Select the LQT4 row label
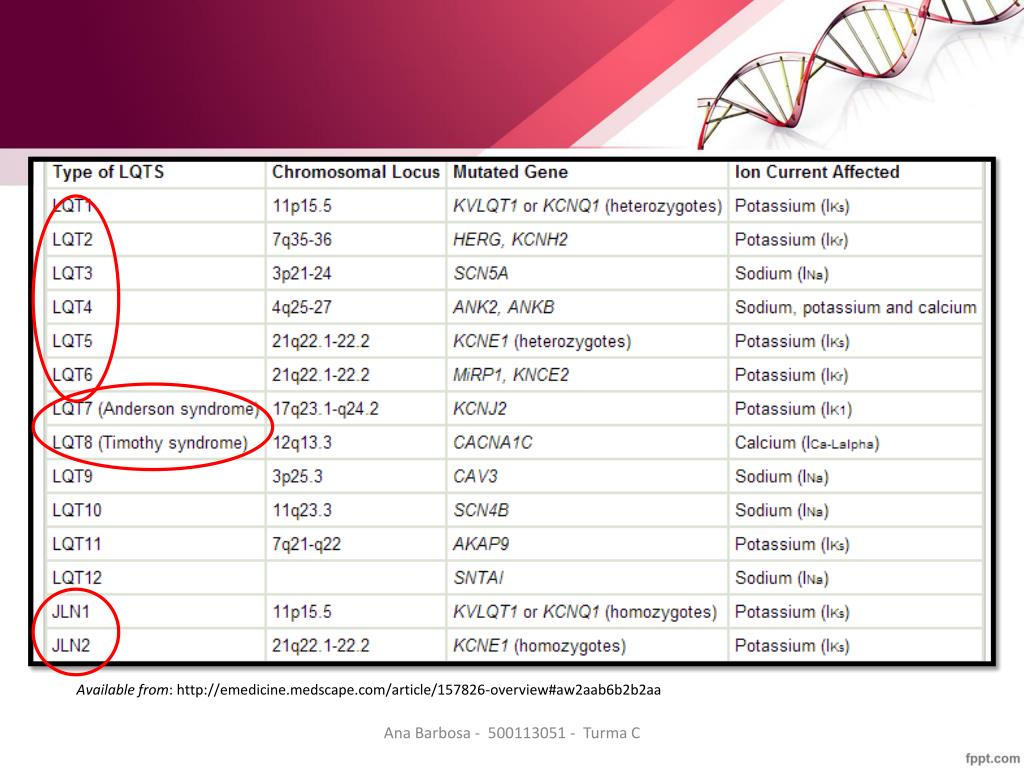1024x768 pixels. [72, 308]
